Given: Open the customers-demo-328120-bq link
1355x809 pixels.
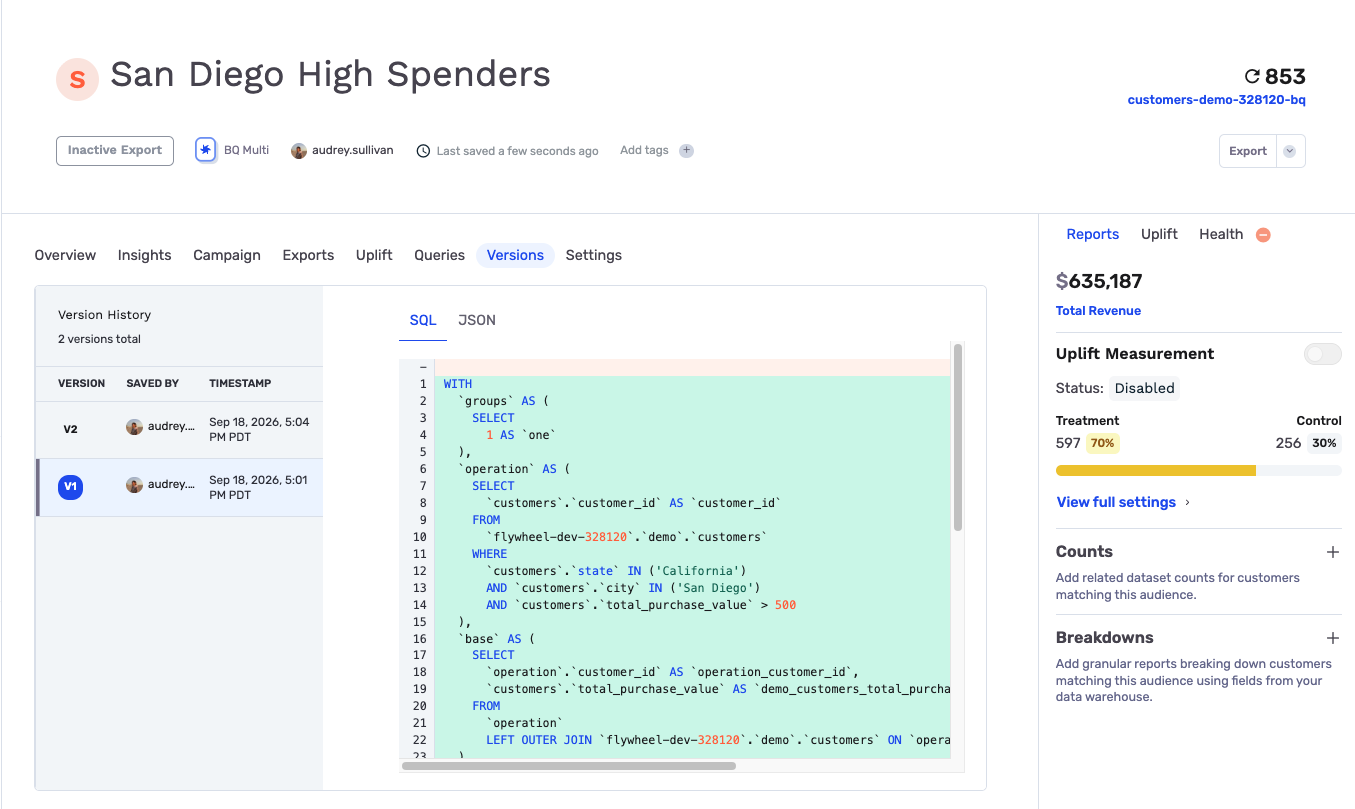Looking at the screenshot, I should click(1216, 100).
